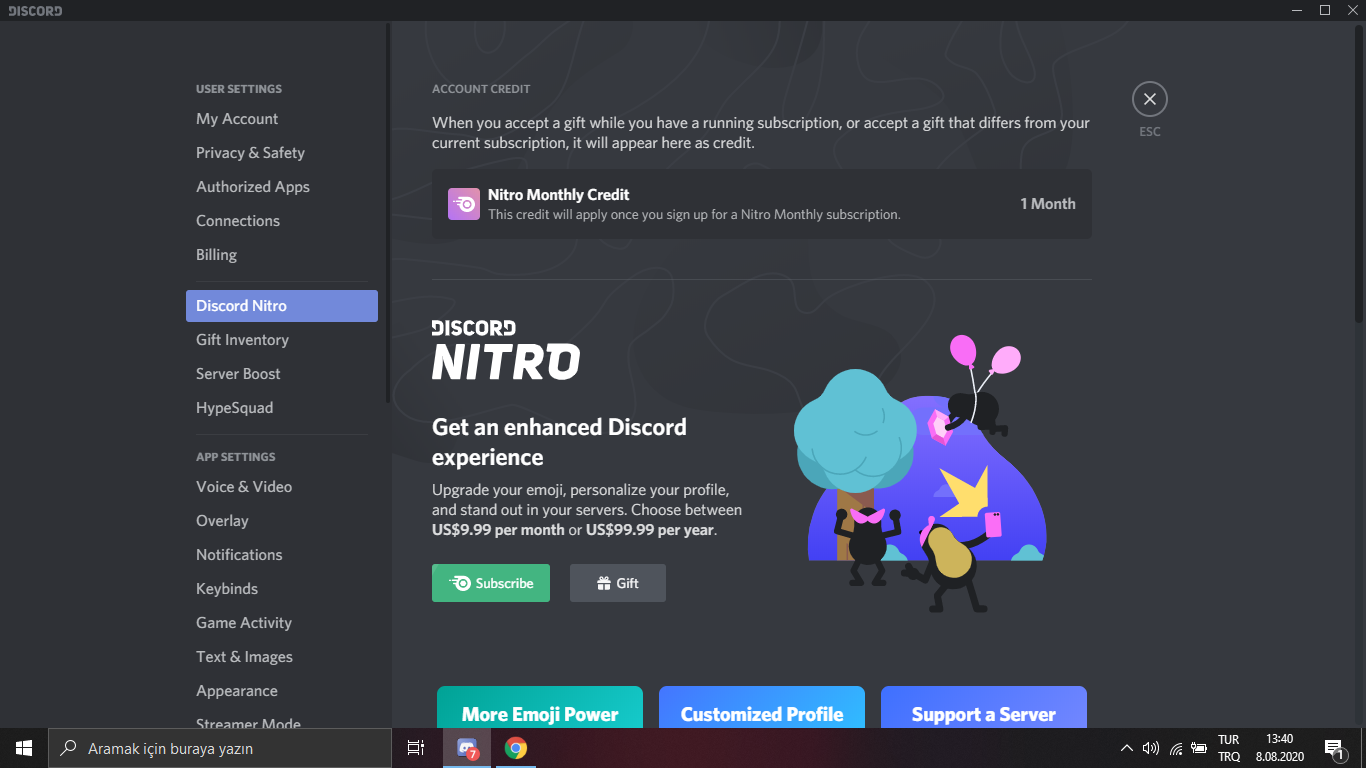Open Gift Inventory
The height and width of the screenshot is (768, 1366).
(x=282, y=340)
